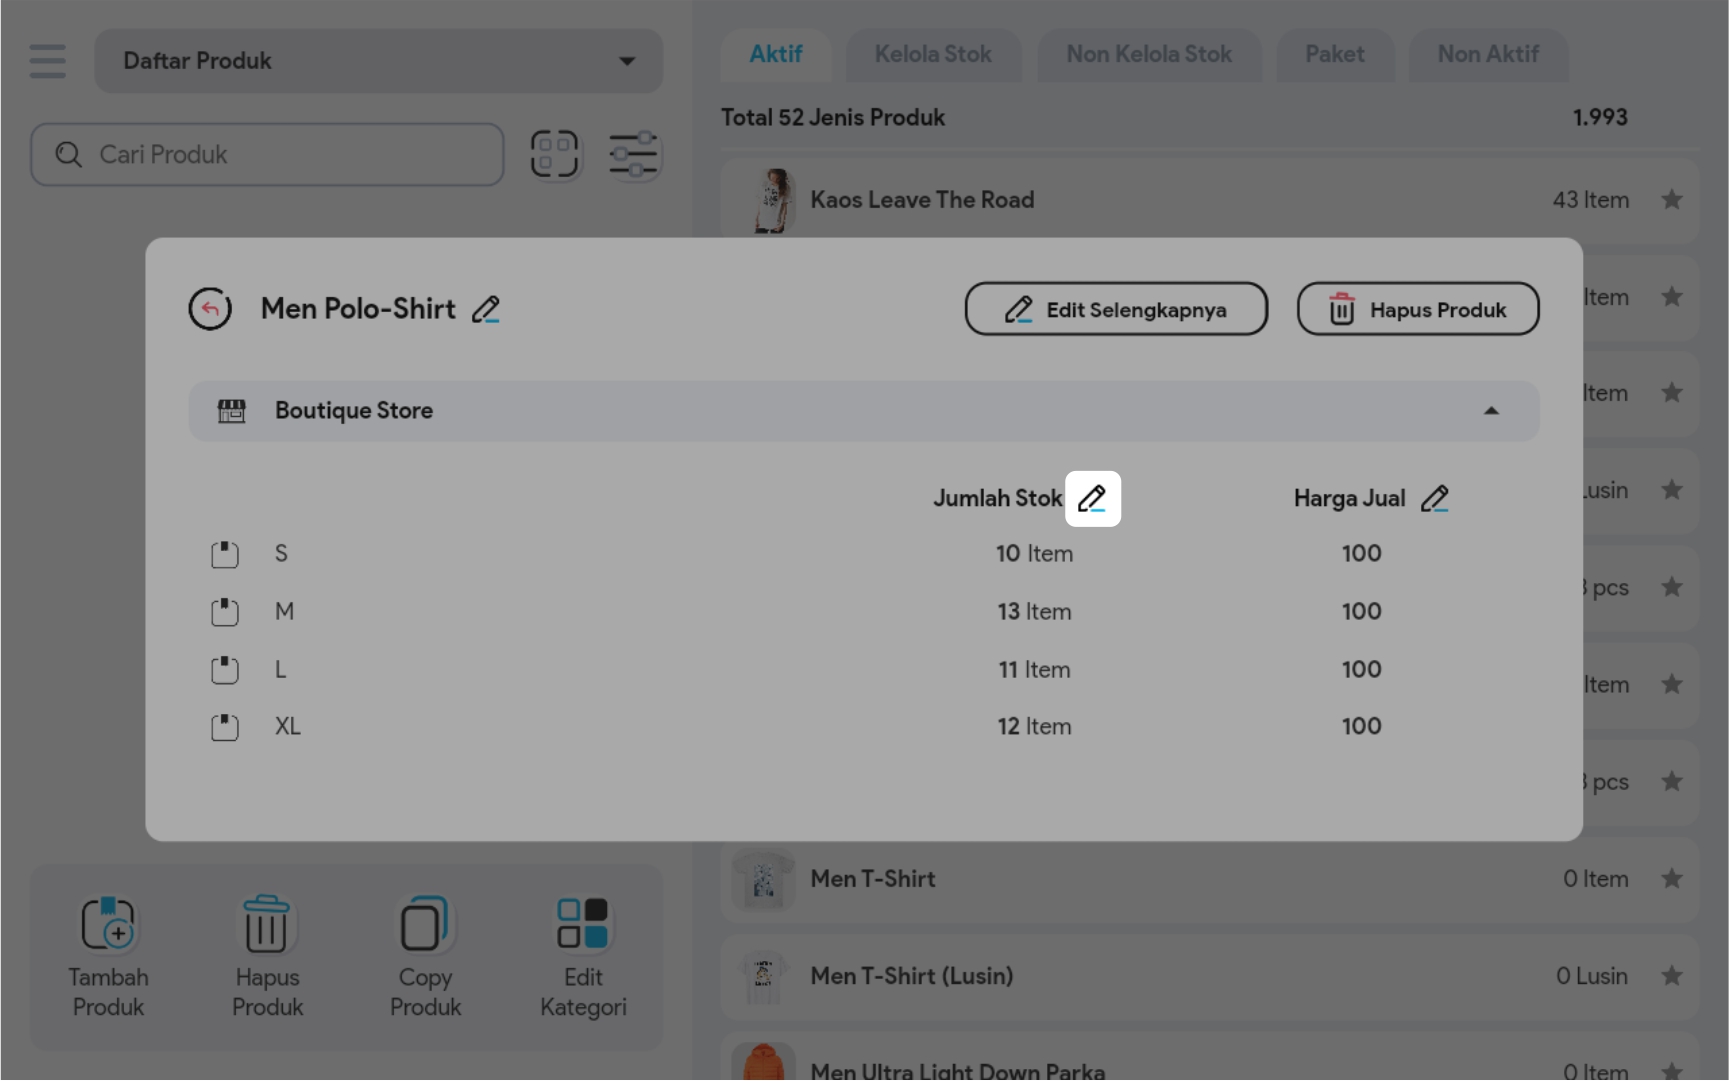Image resolution: width=1729 pixels, height=1081 pixels.
Task: Click the Tambah Produk icon
Action: (x=108, y=924)
